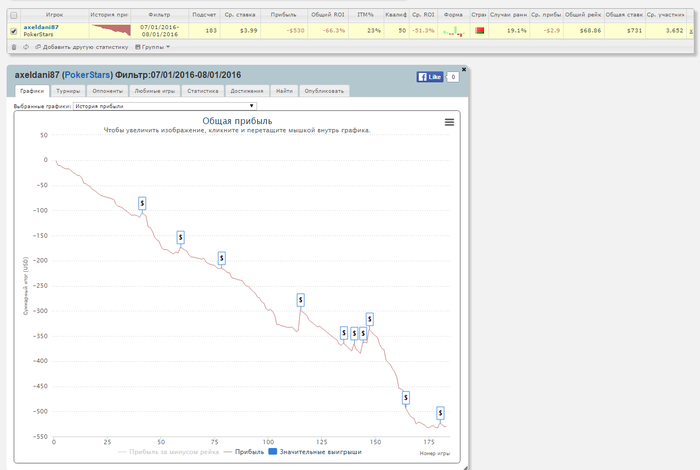
Task: Toggle the select-all checkbox in table header
Action: click(14, 16)
